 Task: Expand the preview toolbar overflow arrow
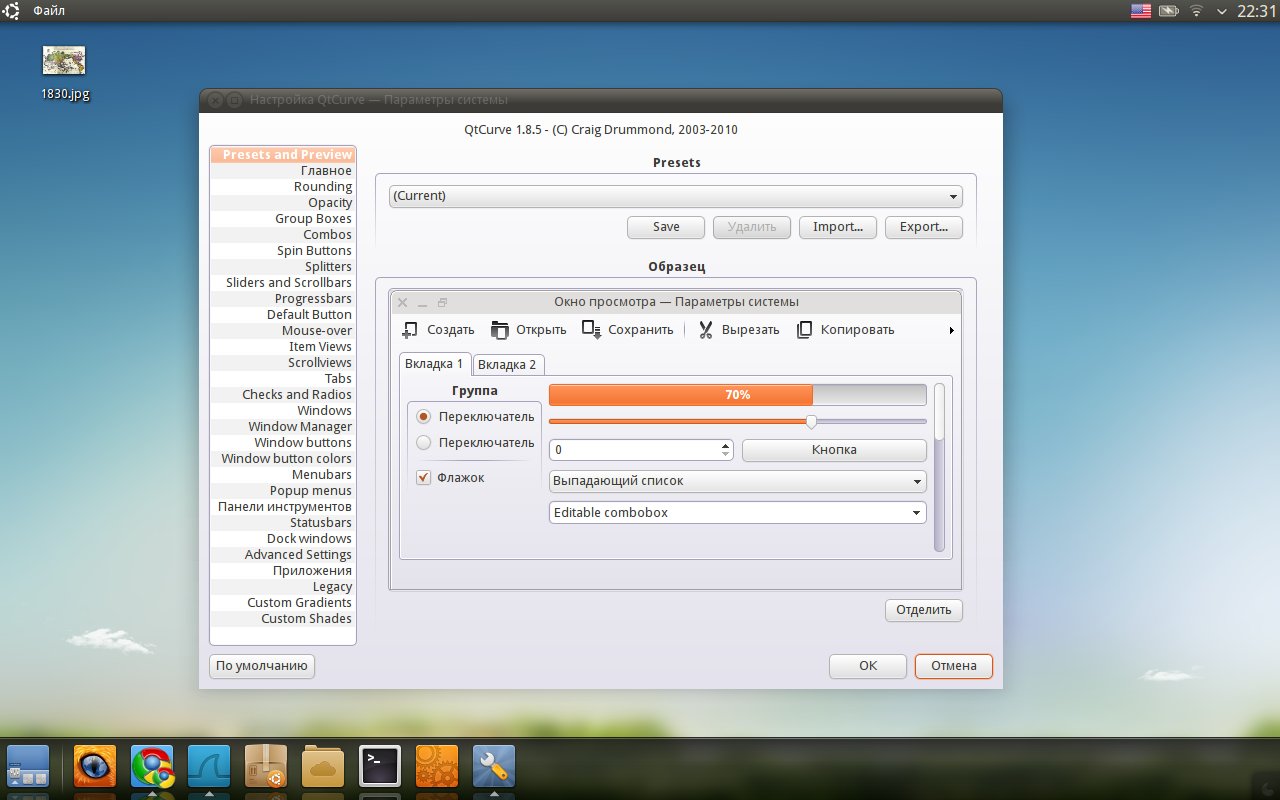tap(951, 330)
